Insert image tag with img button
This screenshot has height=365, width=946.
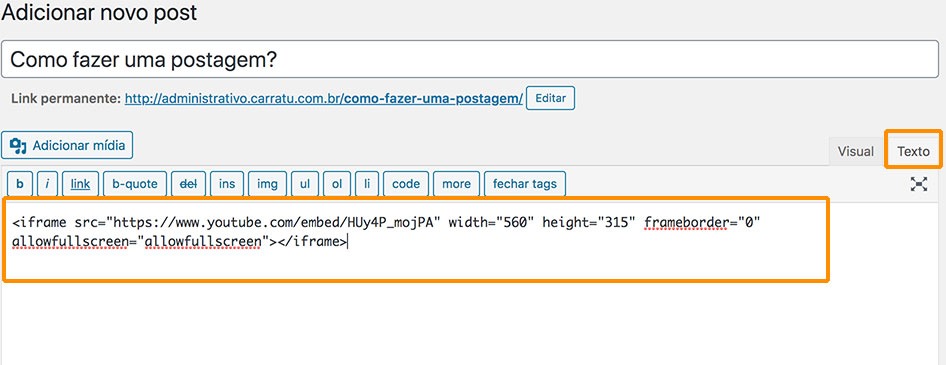click(x=267, y=184)
